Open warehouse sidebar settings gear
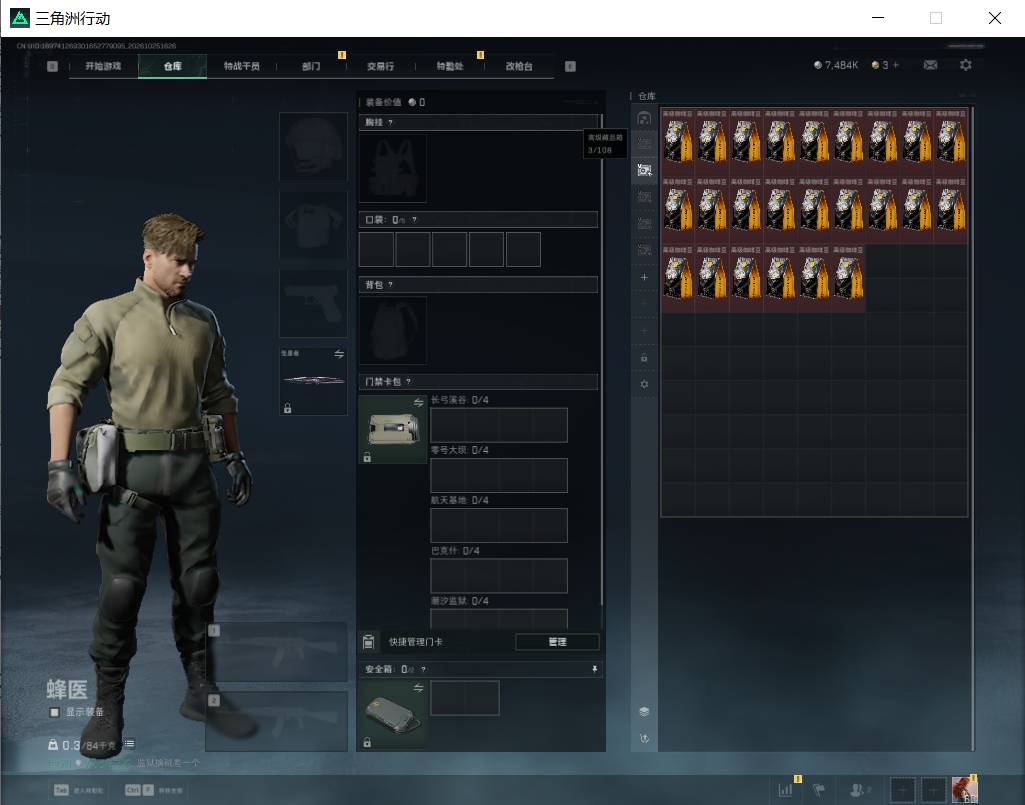The width and height of the screenshot is (1025, 805). point(644,385)
